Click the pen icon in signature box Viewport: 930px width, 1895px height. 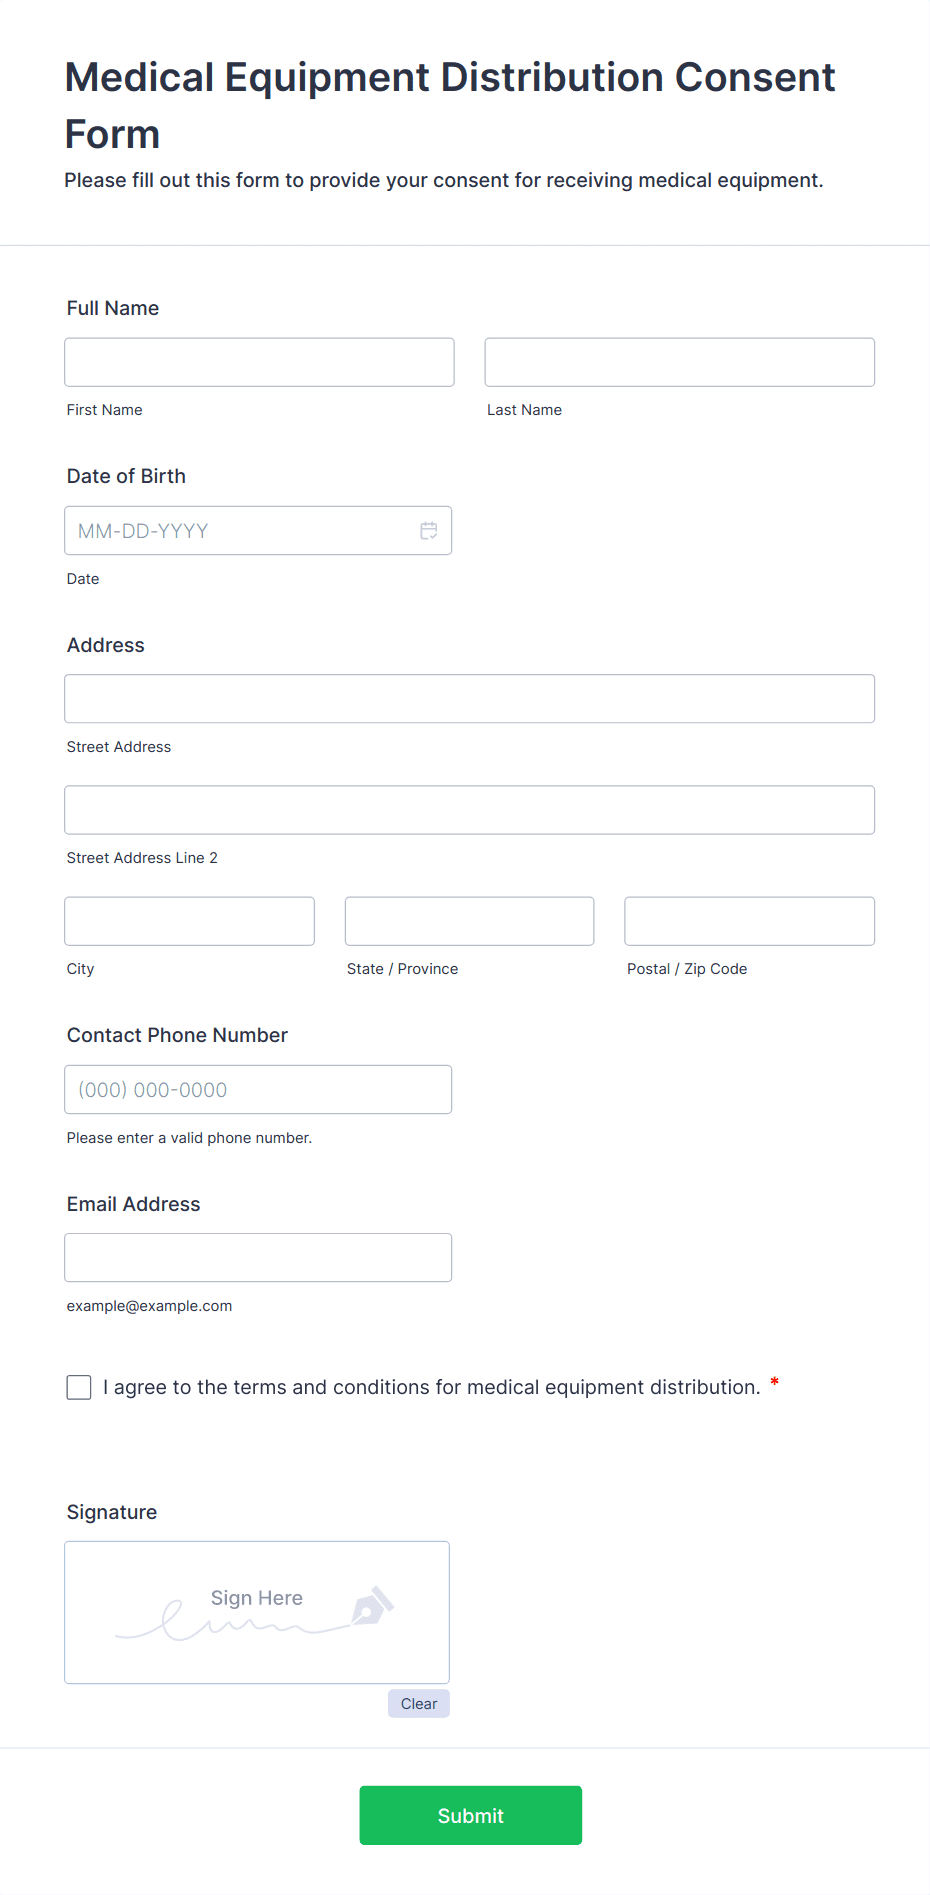coord(372,1606)
